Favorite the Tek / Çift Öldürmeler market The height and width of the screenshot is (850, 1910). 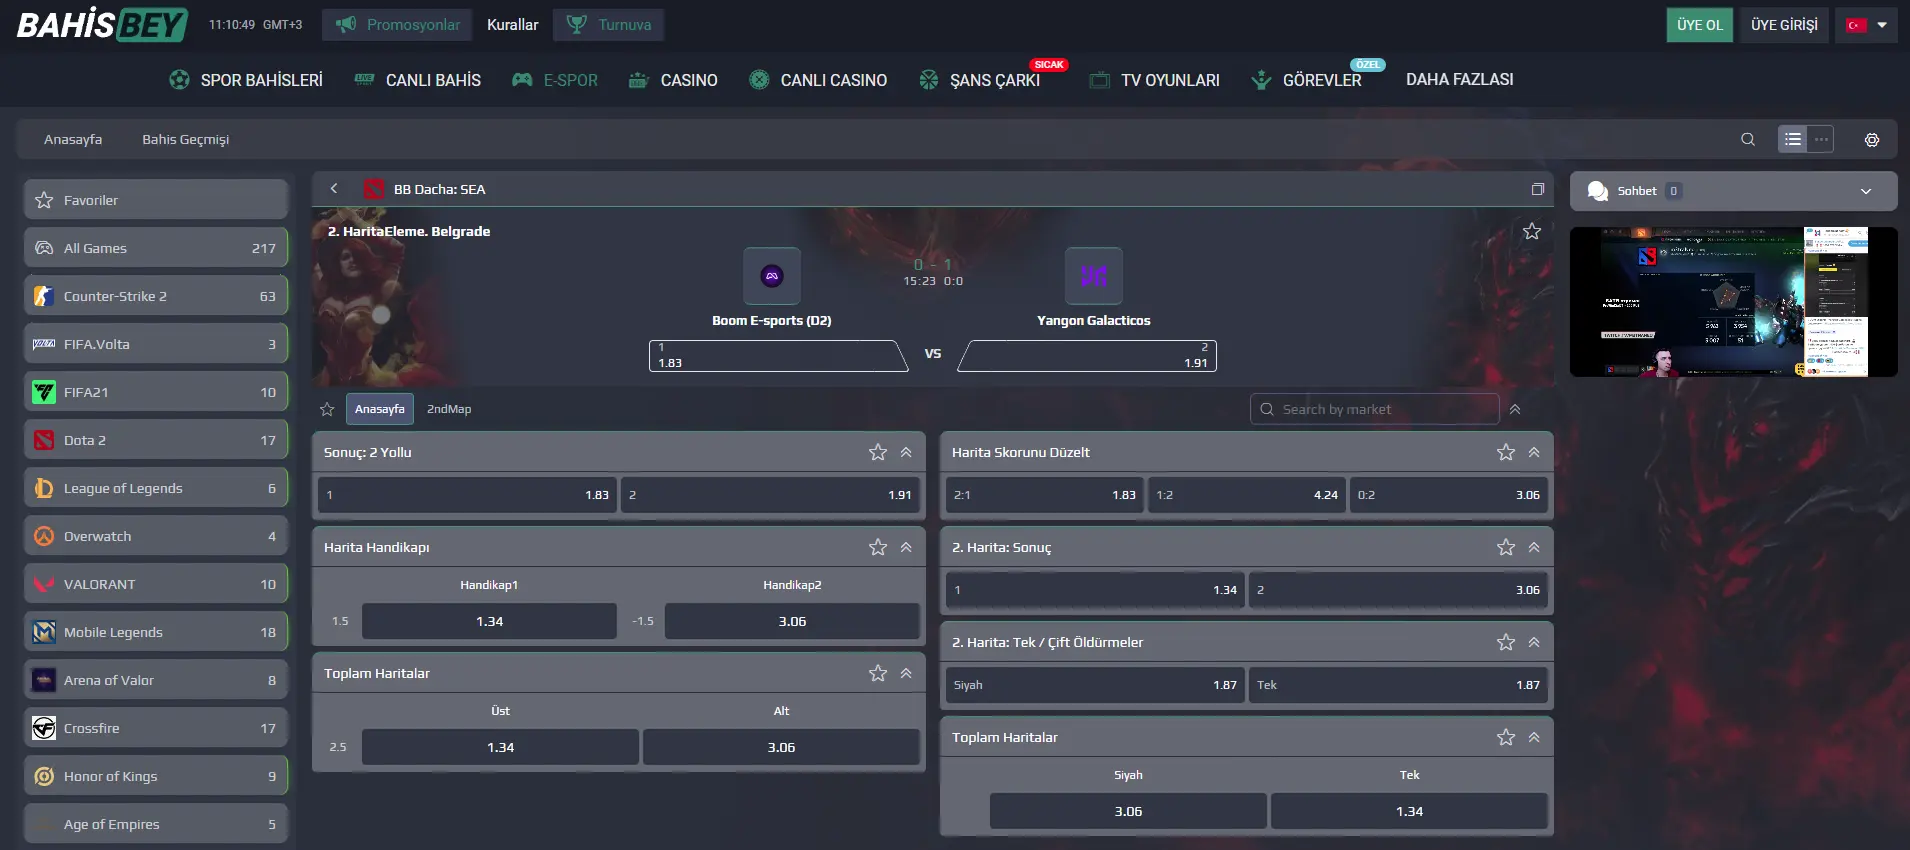pos(1506,642)
